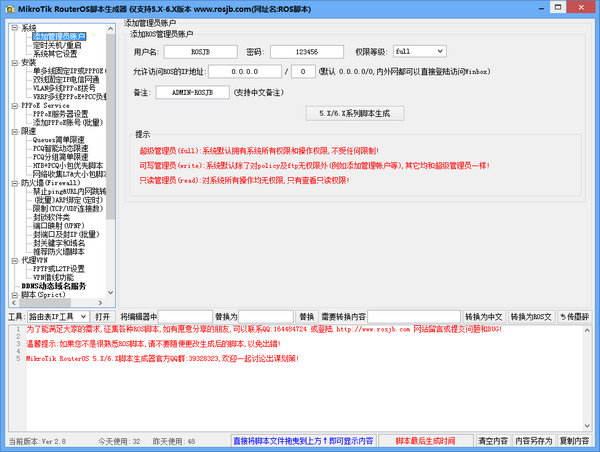Click tree horizontal scroll right arrow
Image resolution: width=600 pixels, height=452 pixels.
click(x=100, y=303)
